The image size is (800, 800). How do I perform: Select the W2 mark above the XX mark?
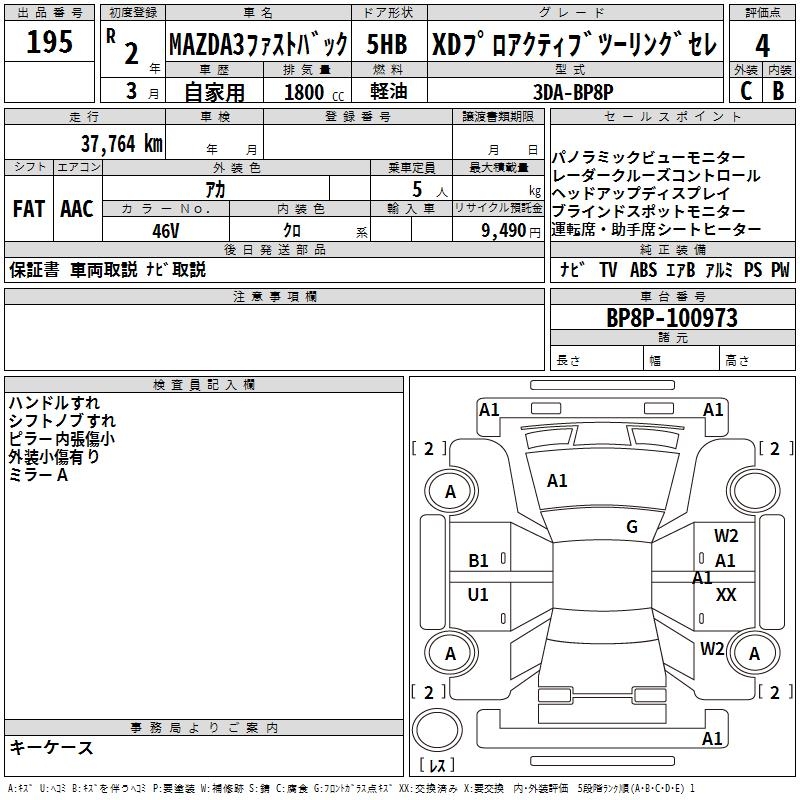[x=726, y=536]
